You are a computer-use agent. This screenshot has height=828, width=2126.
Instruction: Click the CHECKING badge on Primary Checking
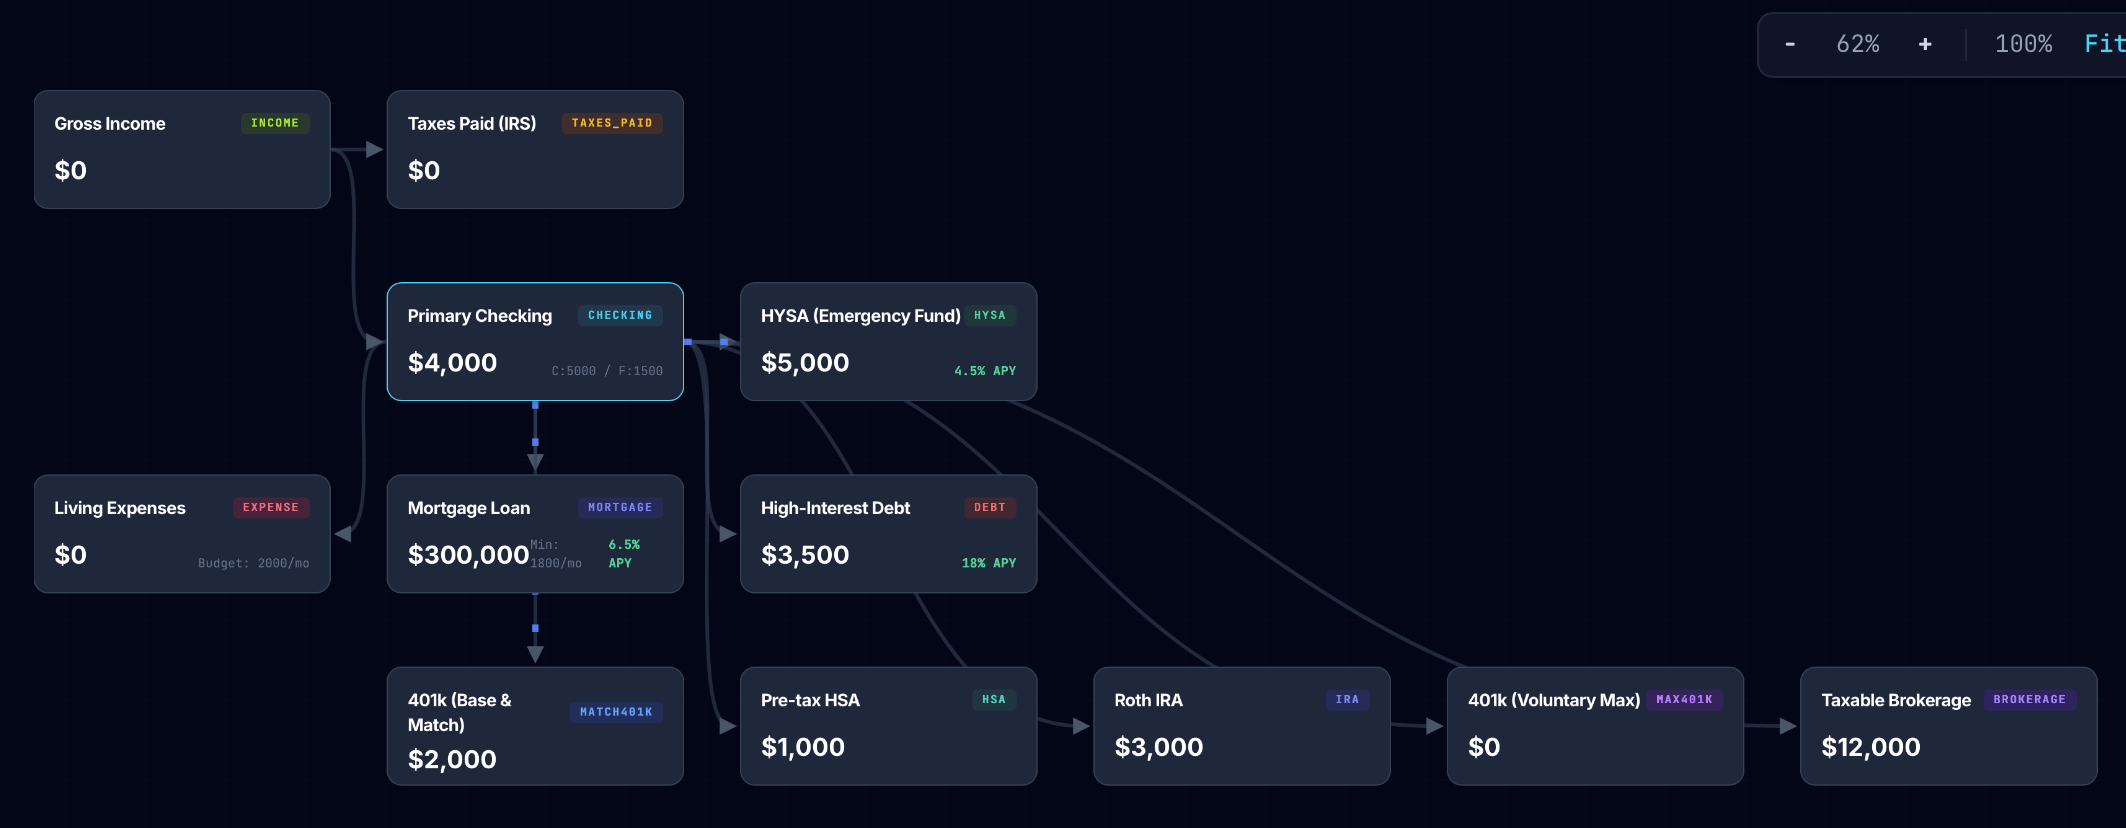tap(620, 315)
